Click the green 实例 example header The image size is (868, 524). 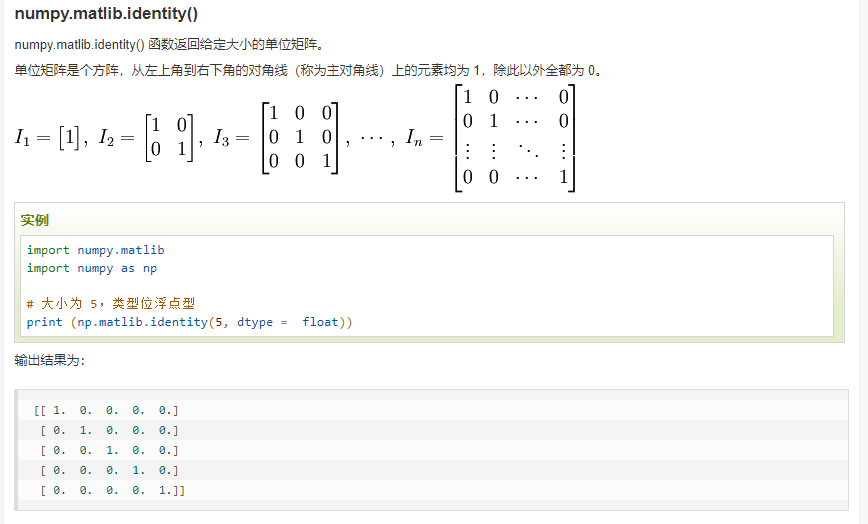pyautogui.click(x=35, y=220)
